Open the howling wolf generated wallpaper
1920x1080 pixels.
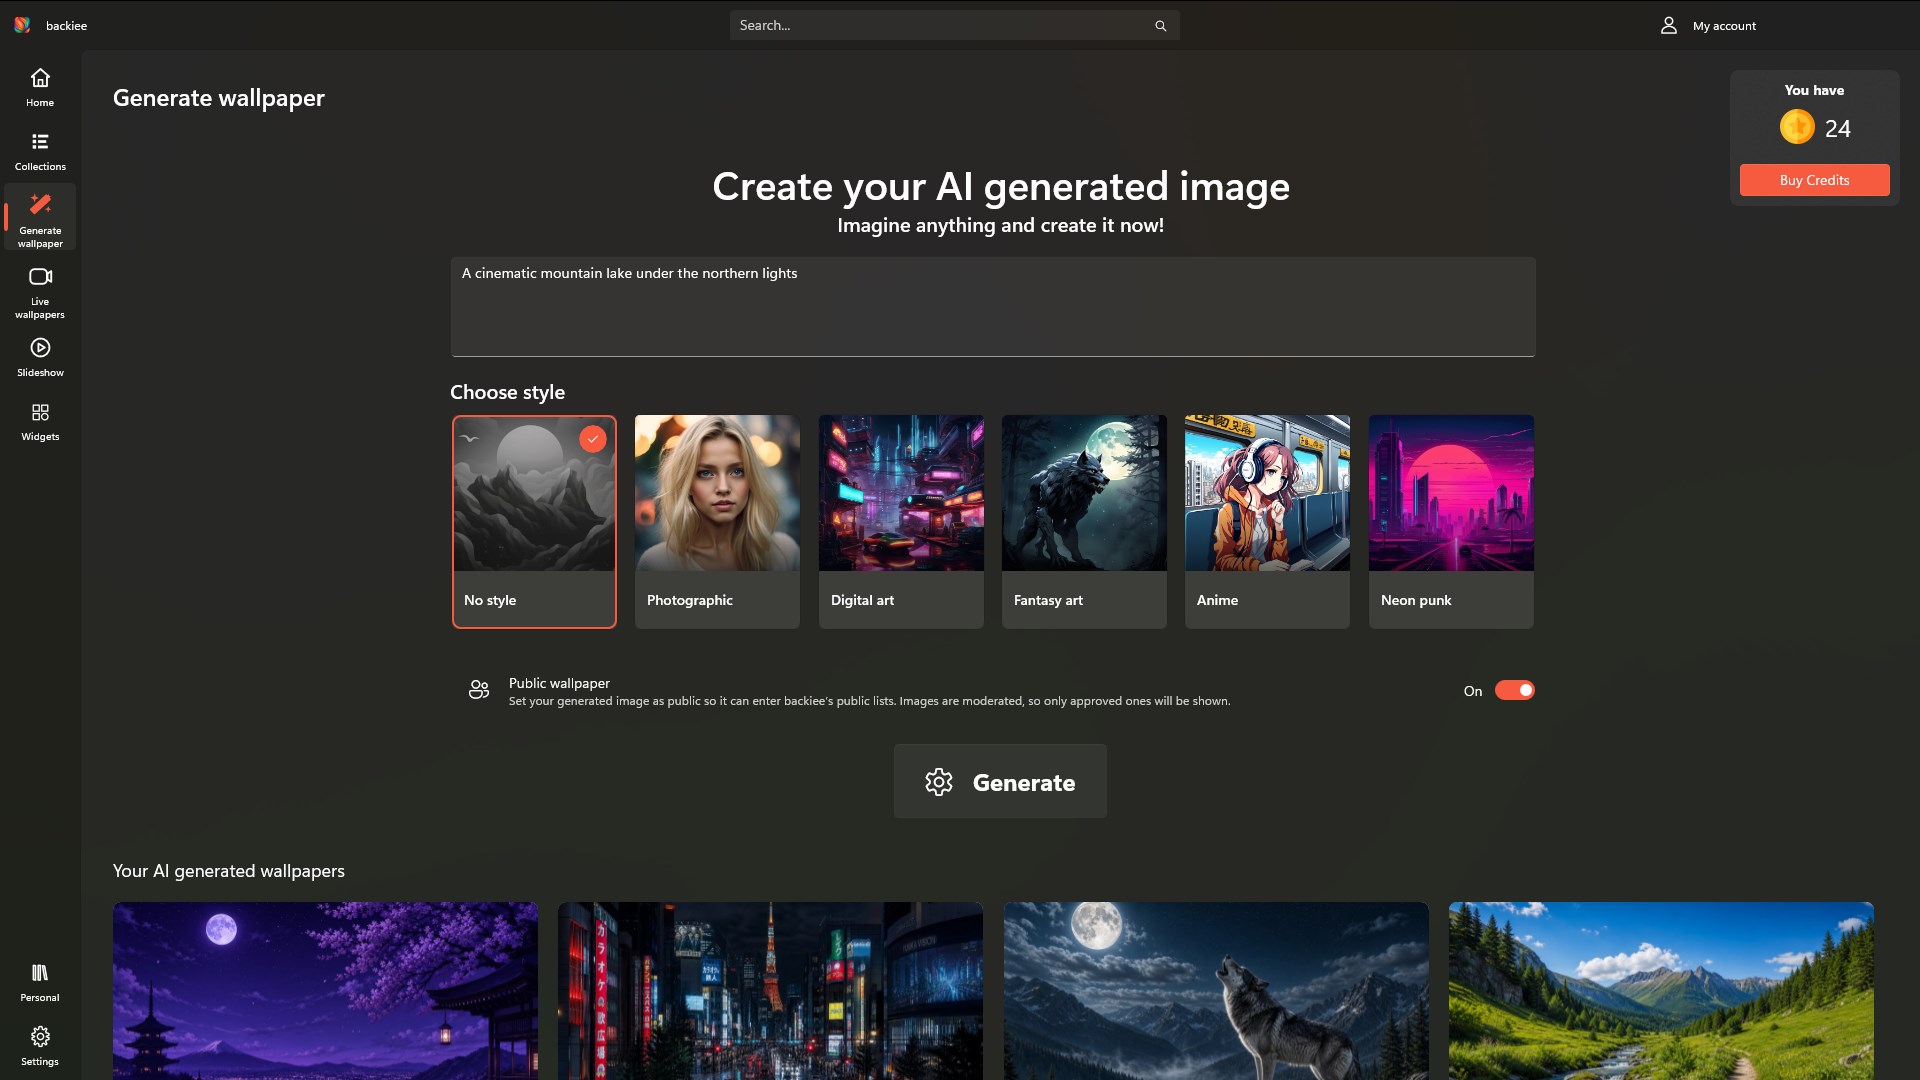(1216, 990)
